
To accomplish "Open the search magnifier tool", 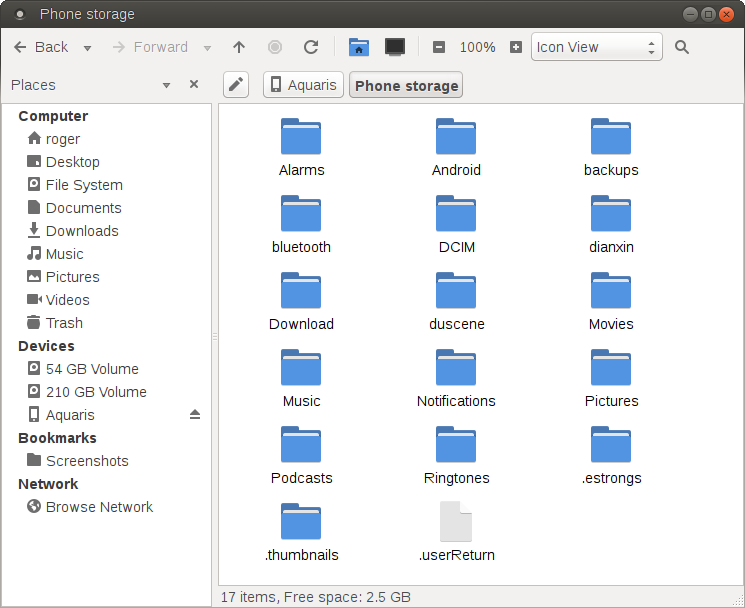I will tap(682, 47).
